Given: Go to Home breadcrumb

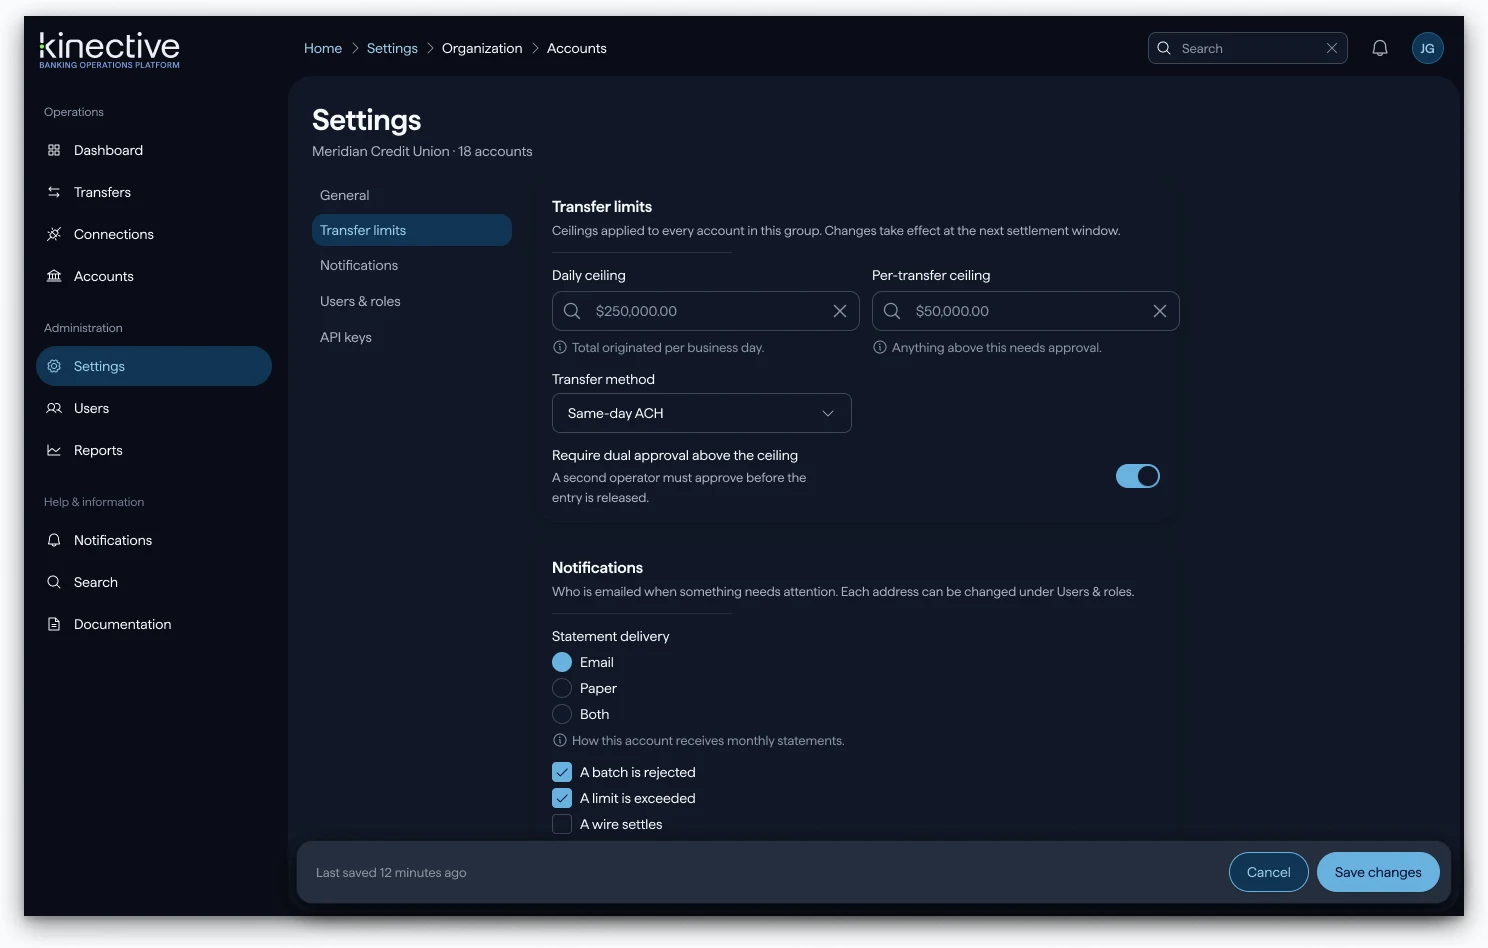Looking at the screenshot, I should [x=323, y=48].
